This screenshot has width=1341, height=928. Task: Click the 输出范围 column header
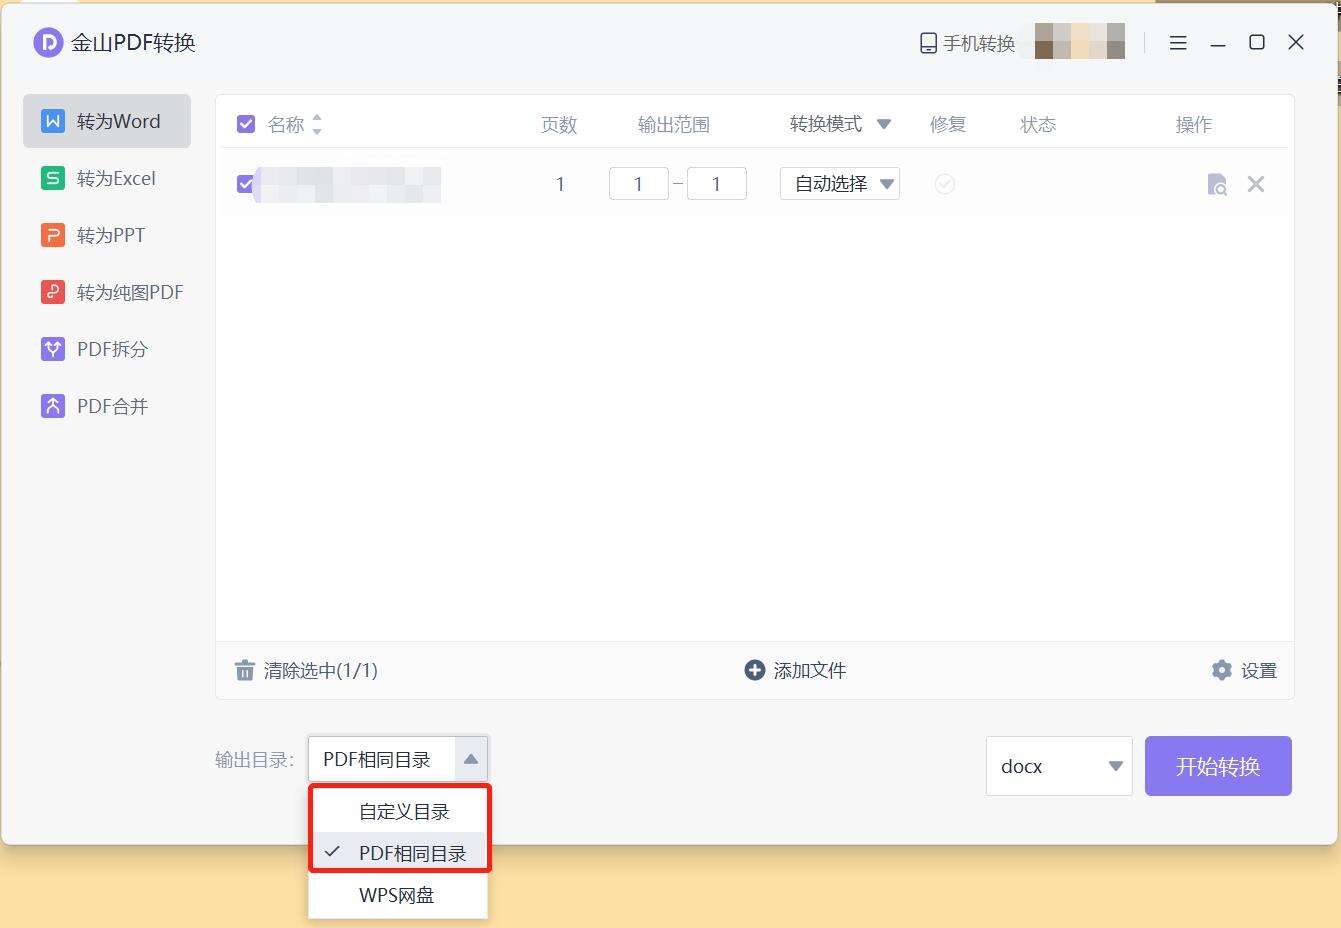(674, 124)
